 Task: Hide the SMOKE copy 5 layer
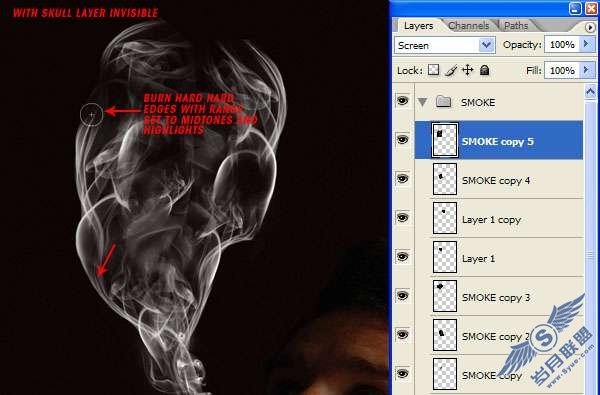pyautogui.click(x=402, y=140)
